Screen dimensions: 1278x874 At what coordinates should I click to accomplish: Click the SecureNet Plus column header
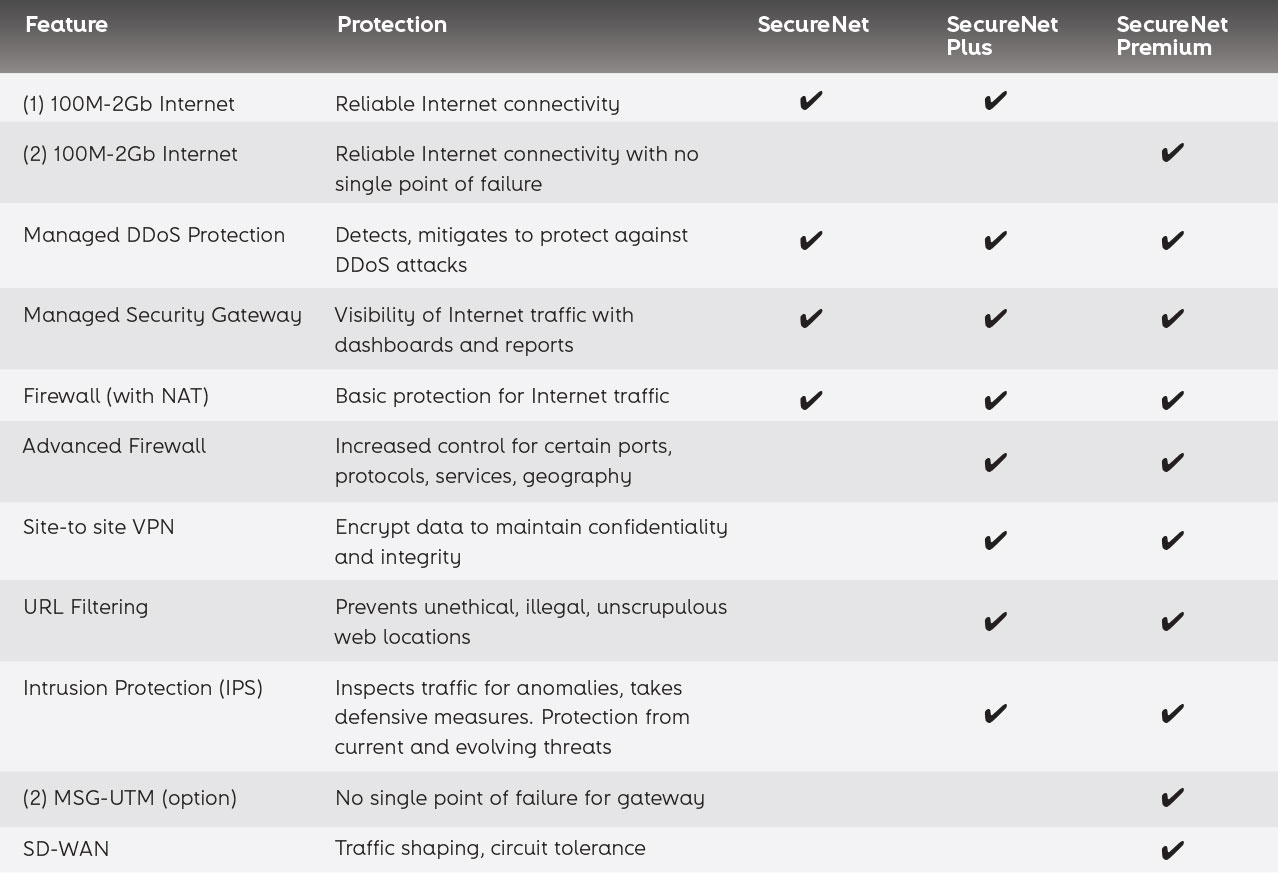pyautogui.click(x=1002, y=35)
